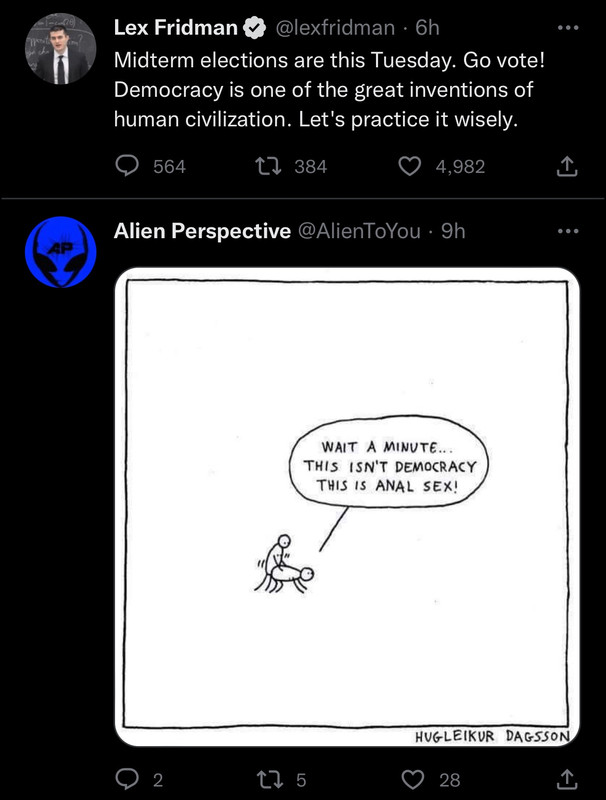Open the 9h timestamp on Alien Perspective tweet
Screen dimensions: 606x800
pyautogui.click(x=453, y=231)
